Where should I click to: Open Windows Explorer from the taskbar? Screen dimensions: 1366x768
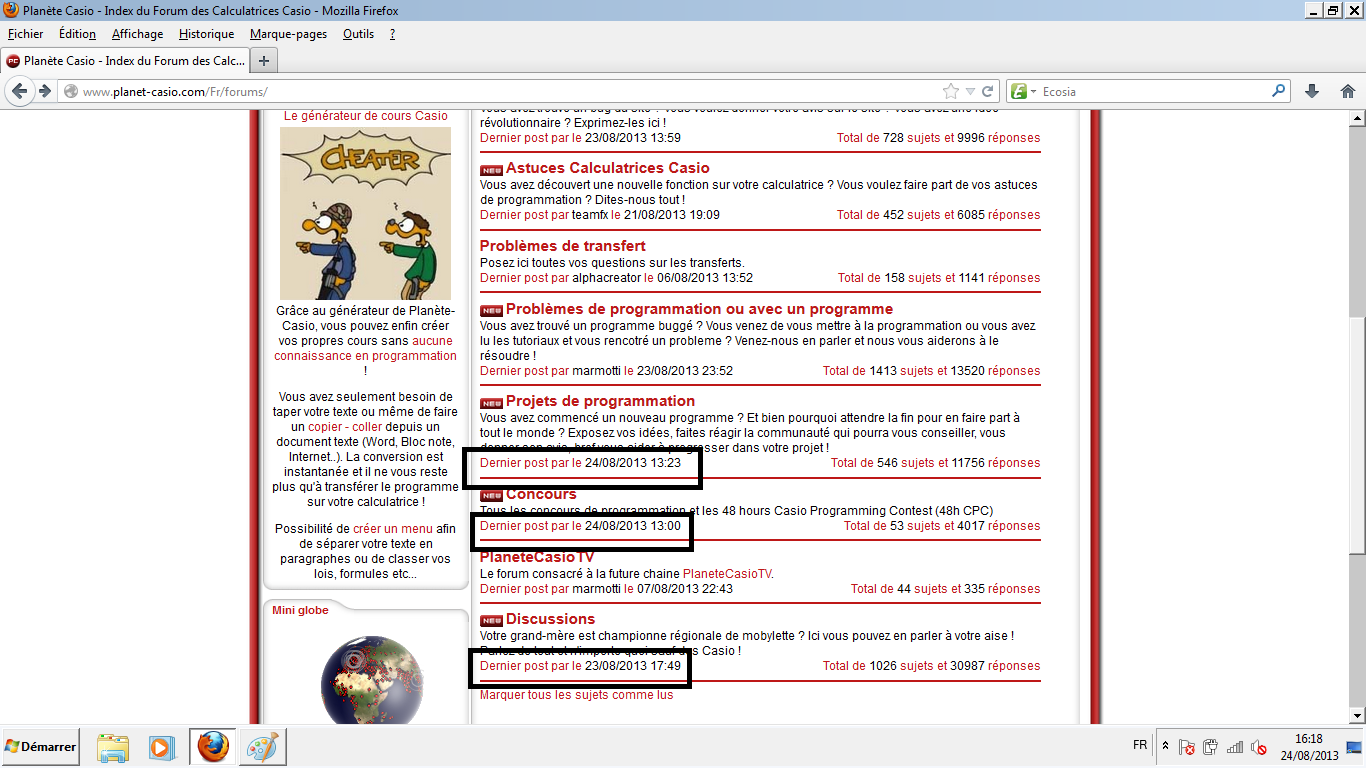point(113,747)
